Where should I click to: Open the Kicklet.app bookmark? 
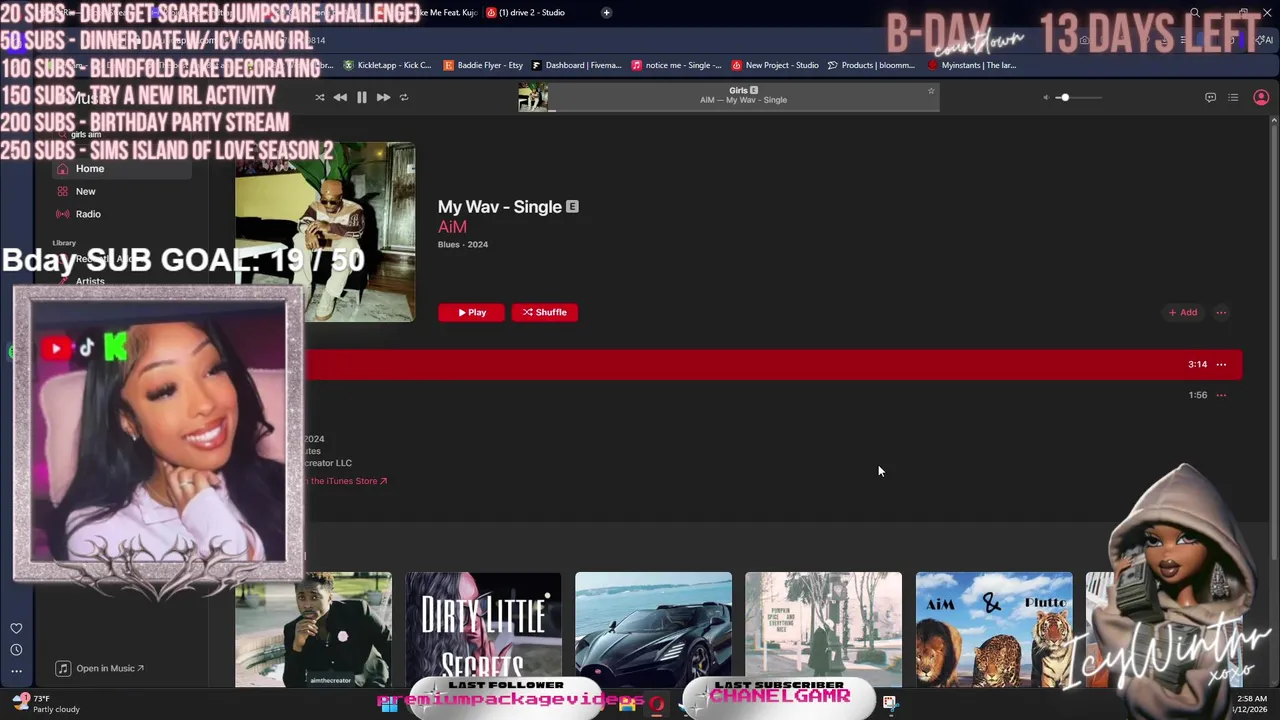pos(387,65)
